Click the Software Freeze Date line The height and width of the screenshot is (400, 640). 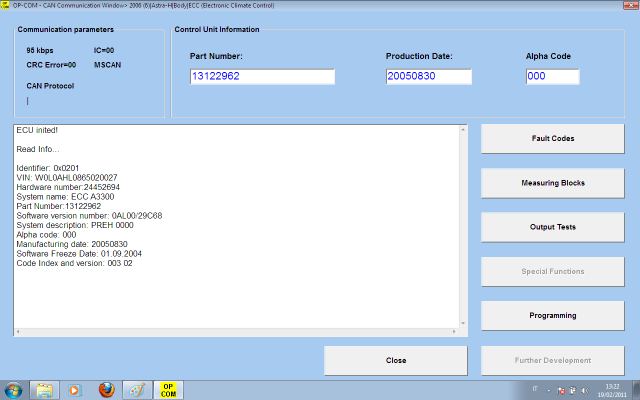(79, 254)
